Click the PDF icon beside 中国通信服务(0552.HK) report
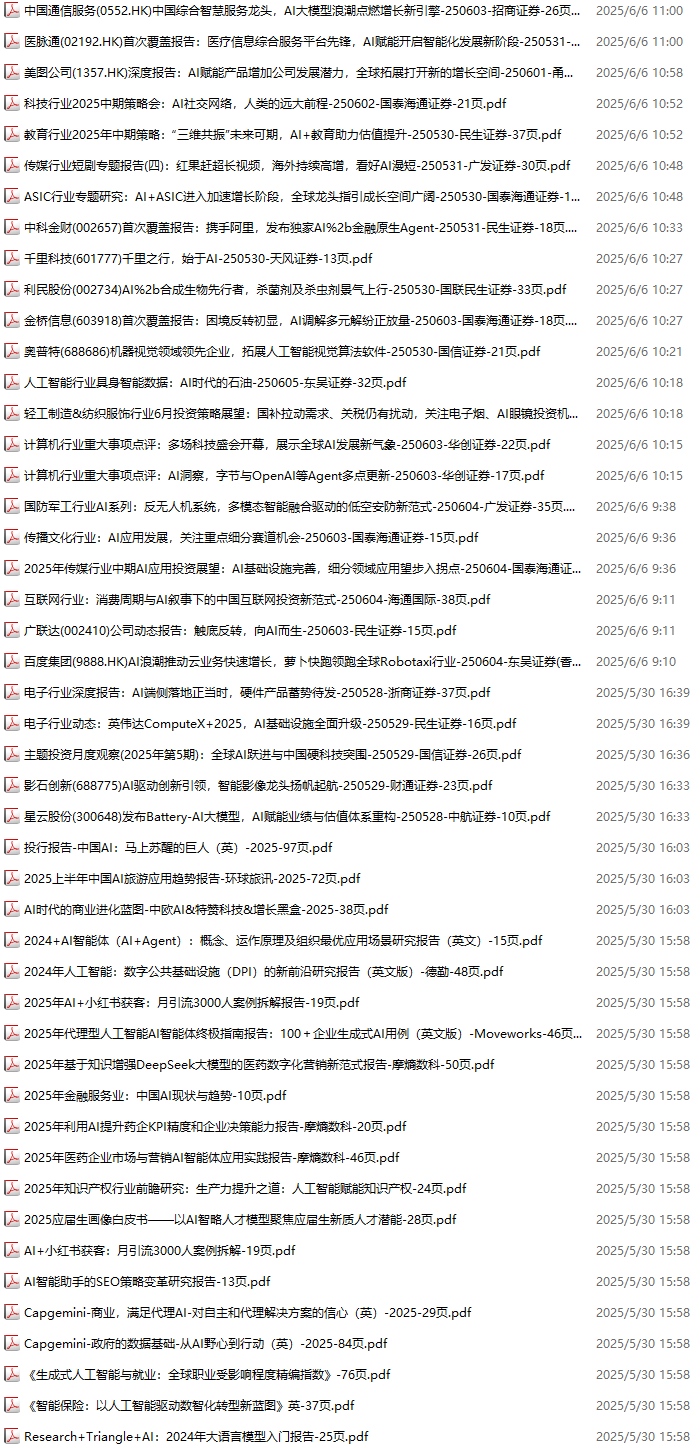This screenshot has width=700, height=1448. (12, 11)
